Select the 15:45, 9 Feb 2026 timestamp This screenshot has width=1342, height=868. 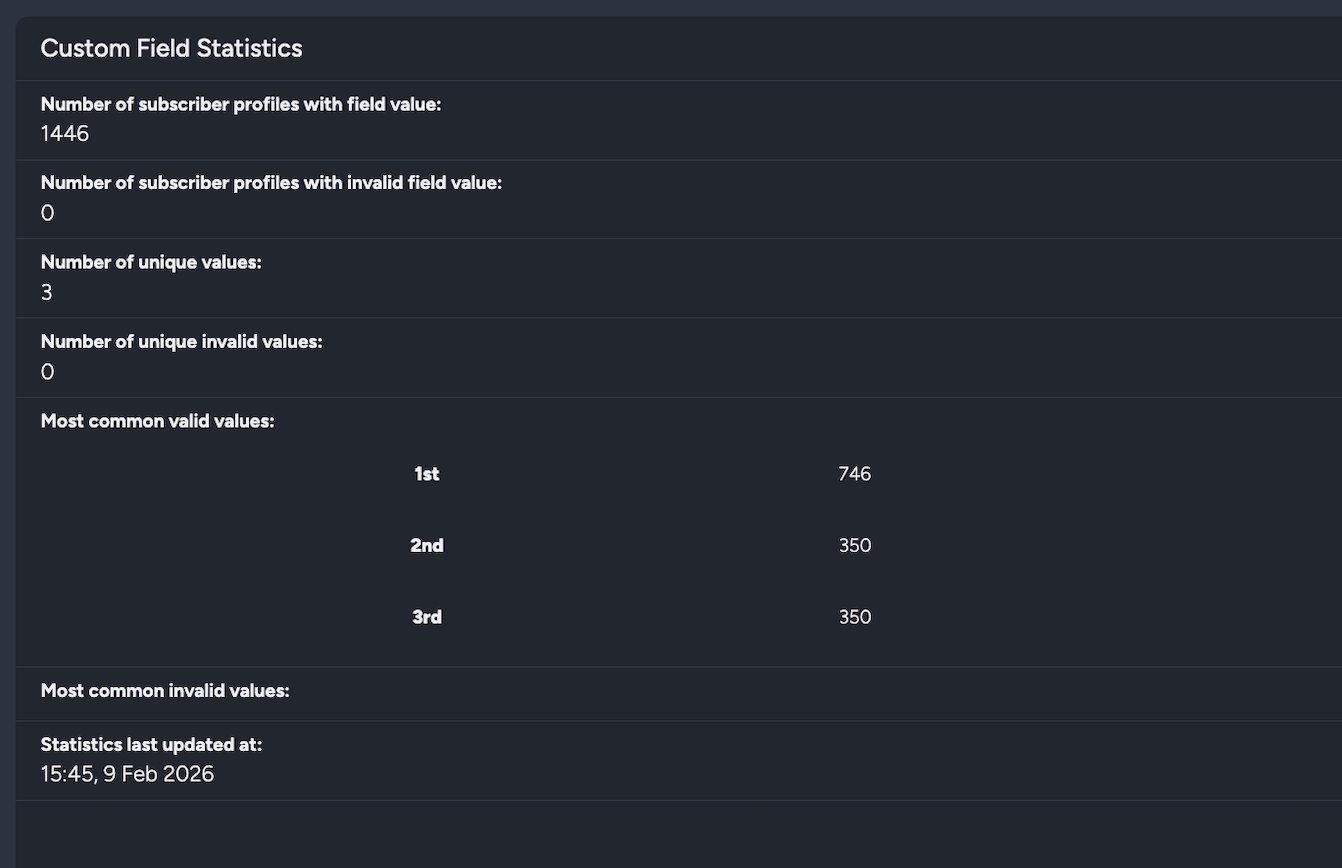tap(127, 774)
